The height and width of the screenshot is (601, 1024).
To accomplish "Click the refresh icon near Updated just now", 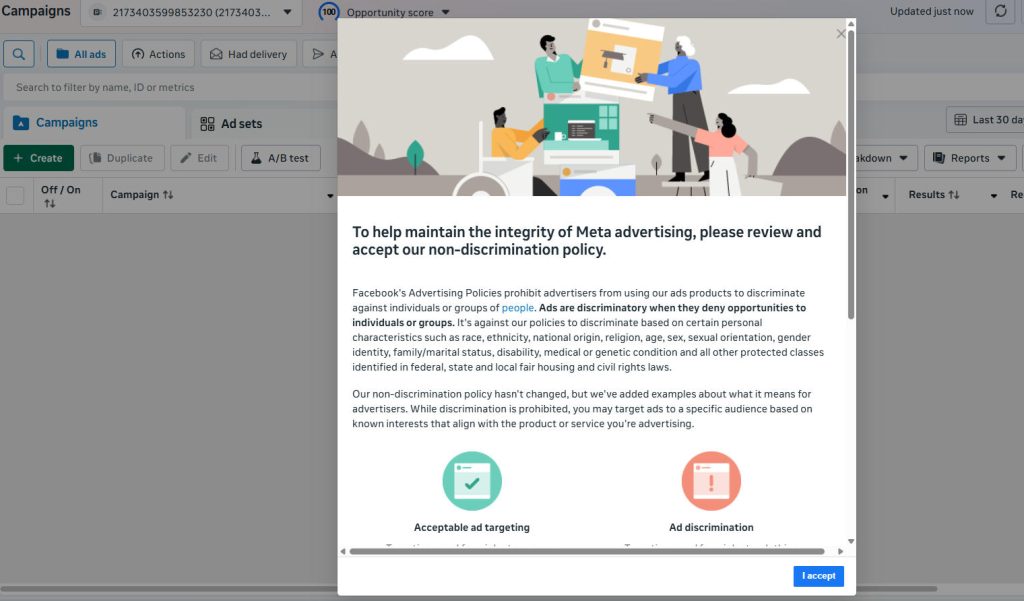I will tap(1000, 11).
